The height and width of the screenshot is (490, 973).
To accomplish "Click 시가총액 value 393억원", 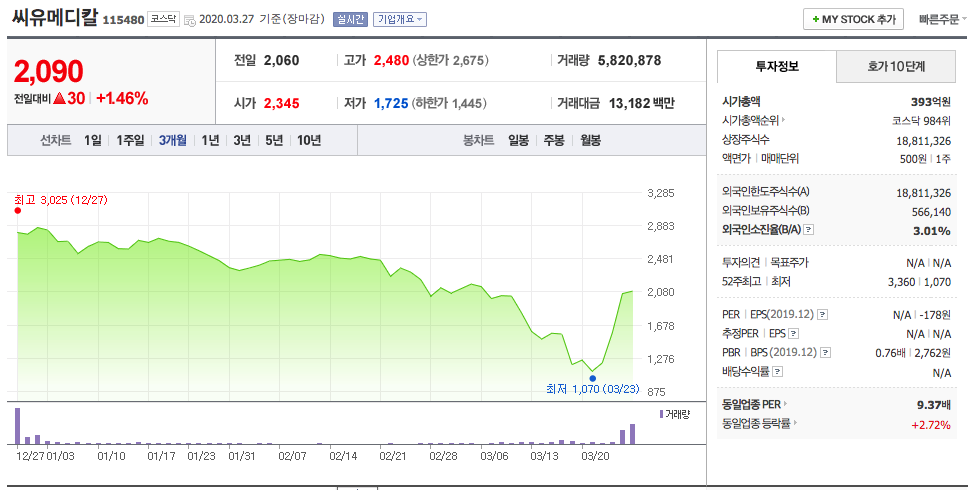I will point(931,102).
